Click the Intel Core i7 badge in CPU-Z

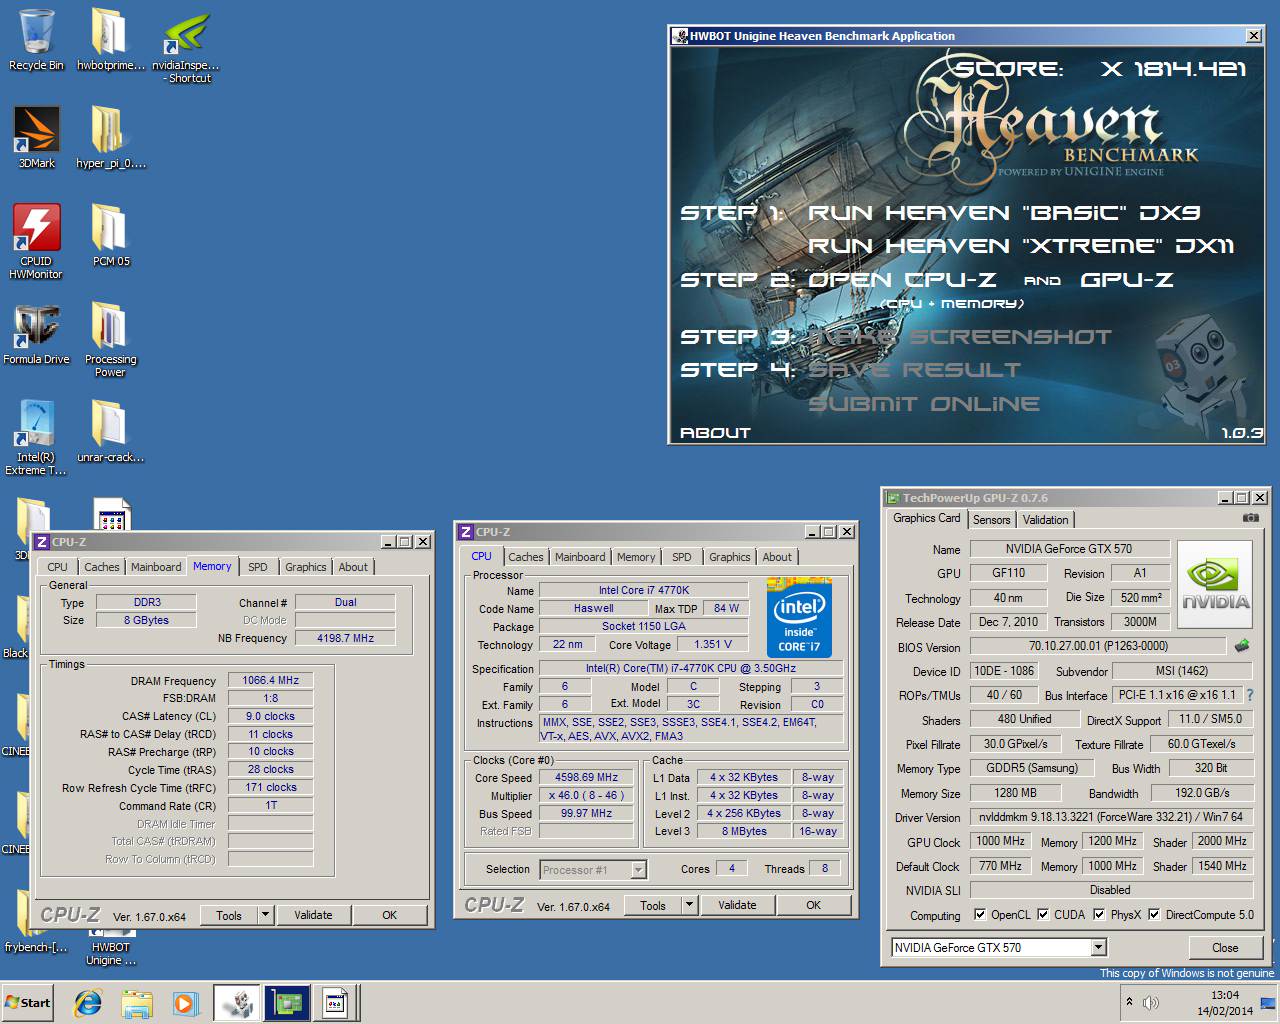[799, 616]
